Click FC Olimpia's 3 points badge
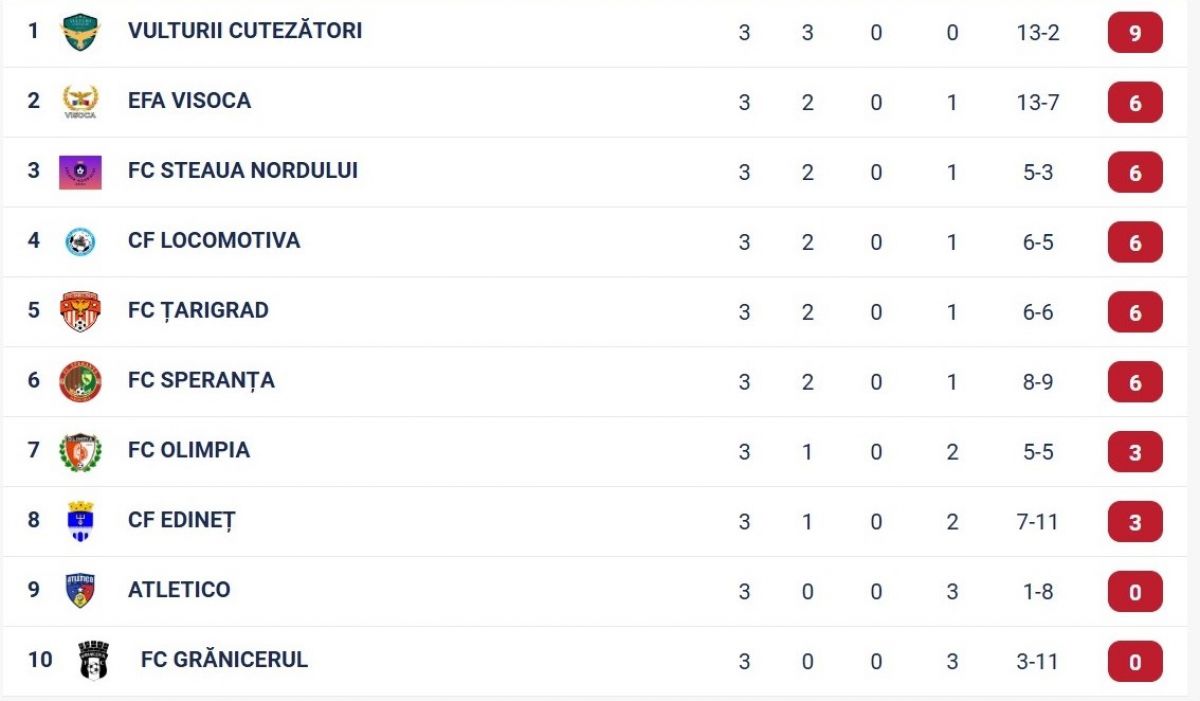1200x701 pixels. coord(1135,452)
